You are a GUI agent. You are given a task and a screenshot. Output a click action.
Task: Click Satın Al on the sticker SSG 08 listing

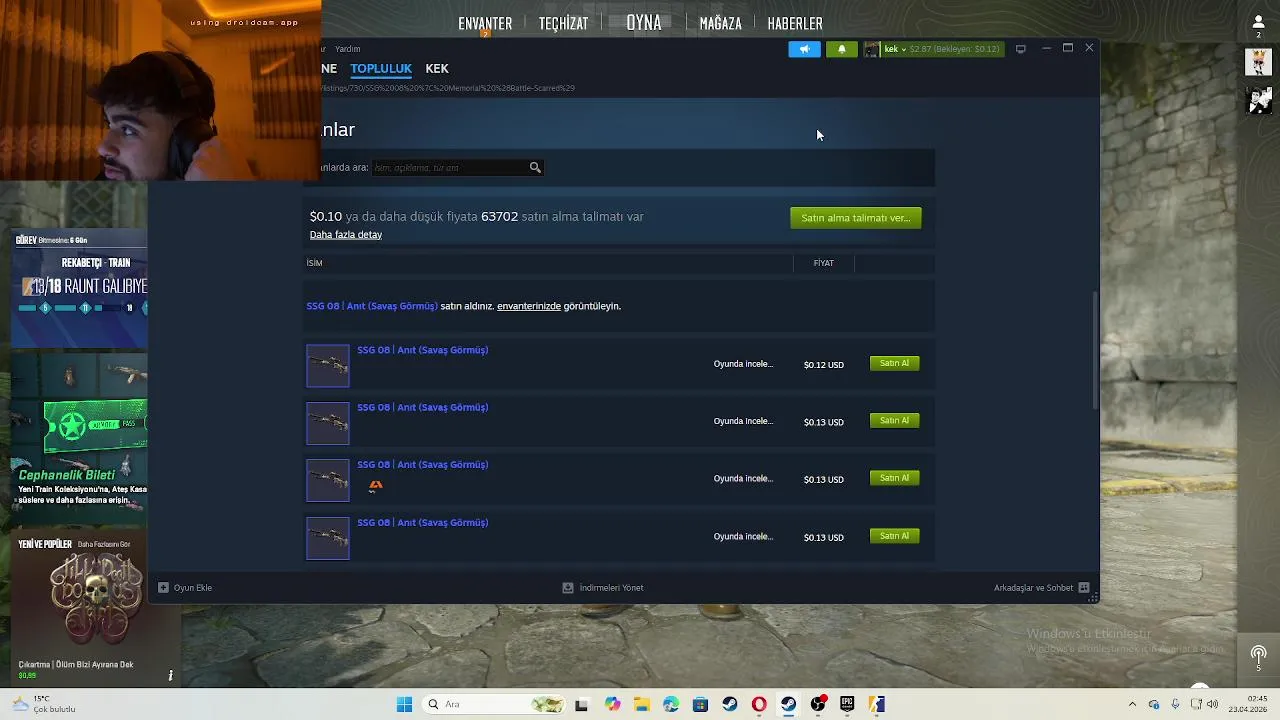[894, 478]
